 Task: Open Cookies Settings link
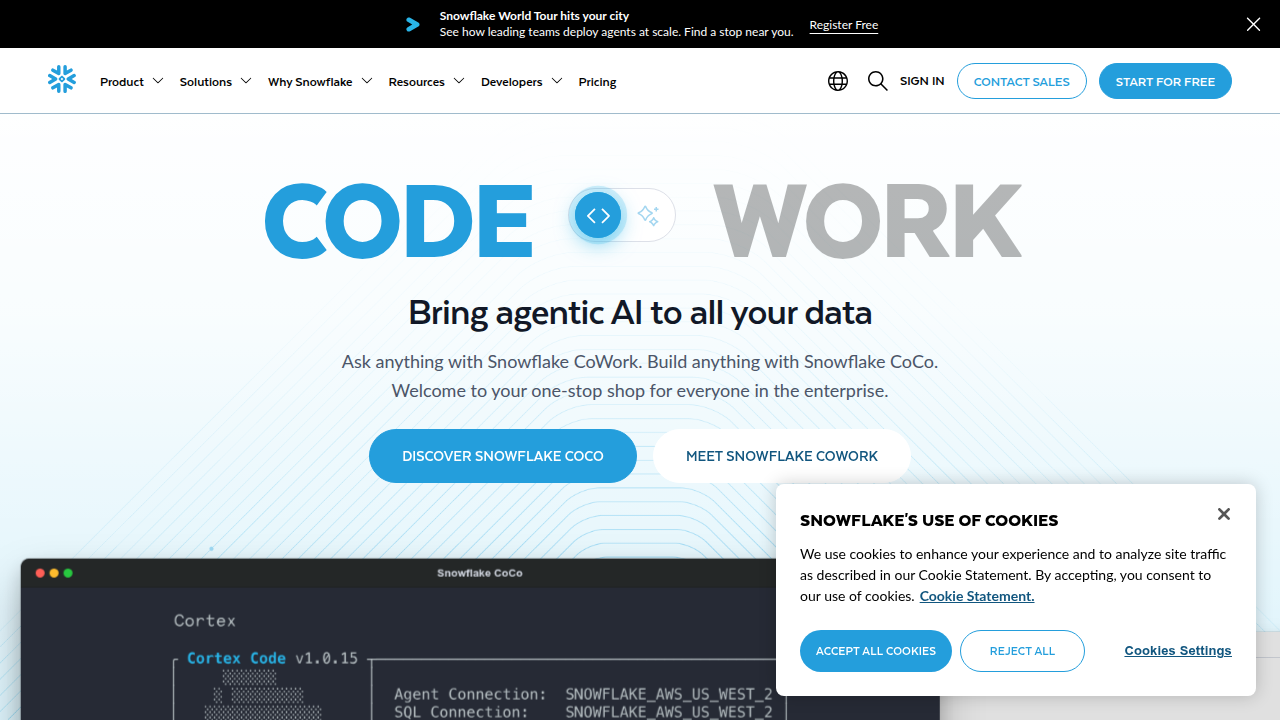point(1178,651)
